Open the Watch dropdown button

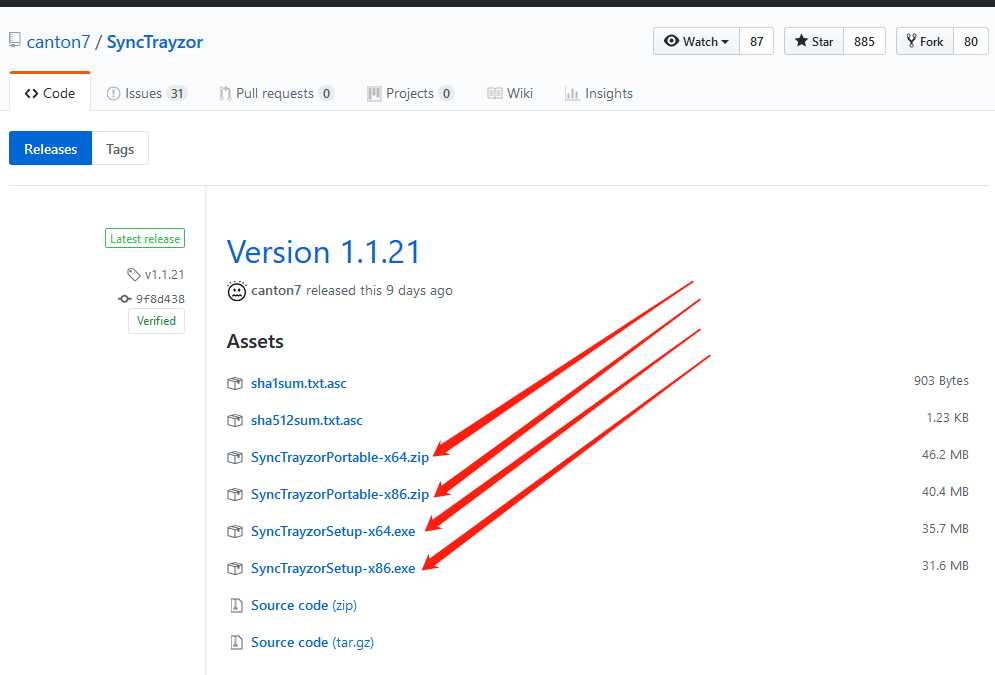click(696, 41)
